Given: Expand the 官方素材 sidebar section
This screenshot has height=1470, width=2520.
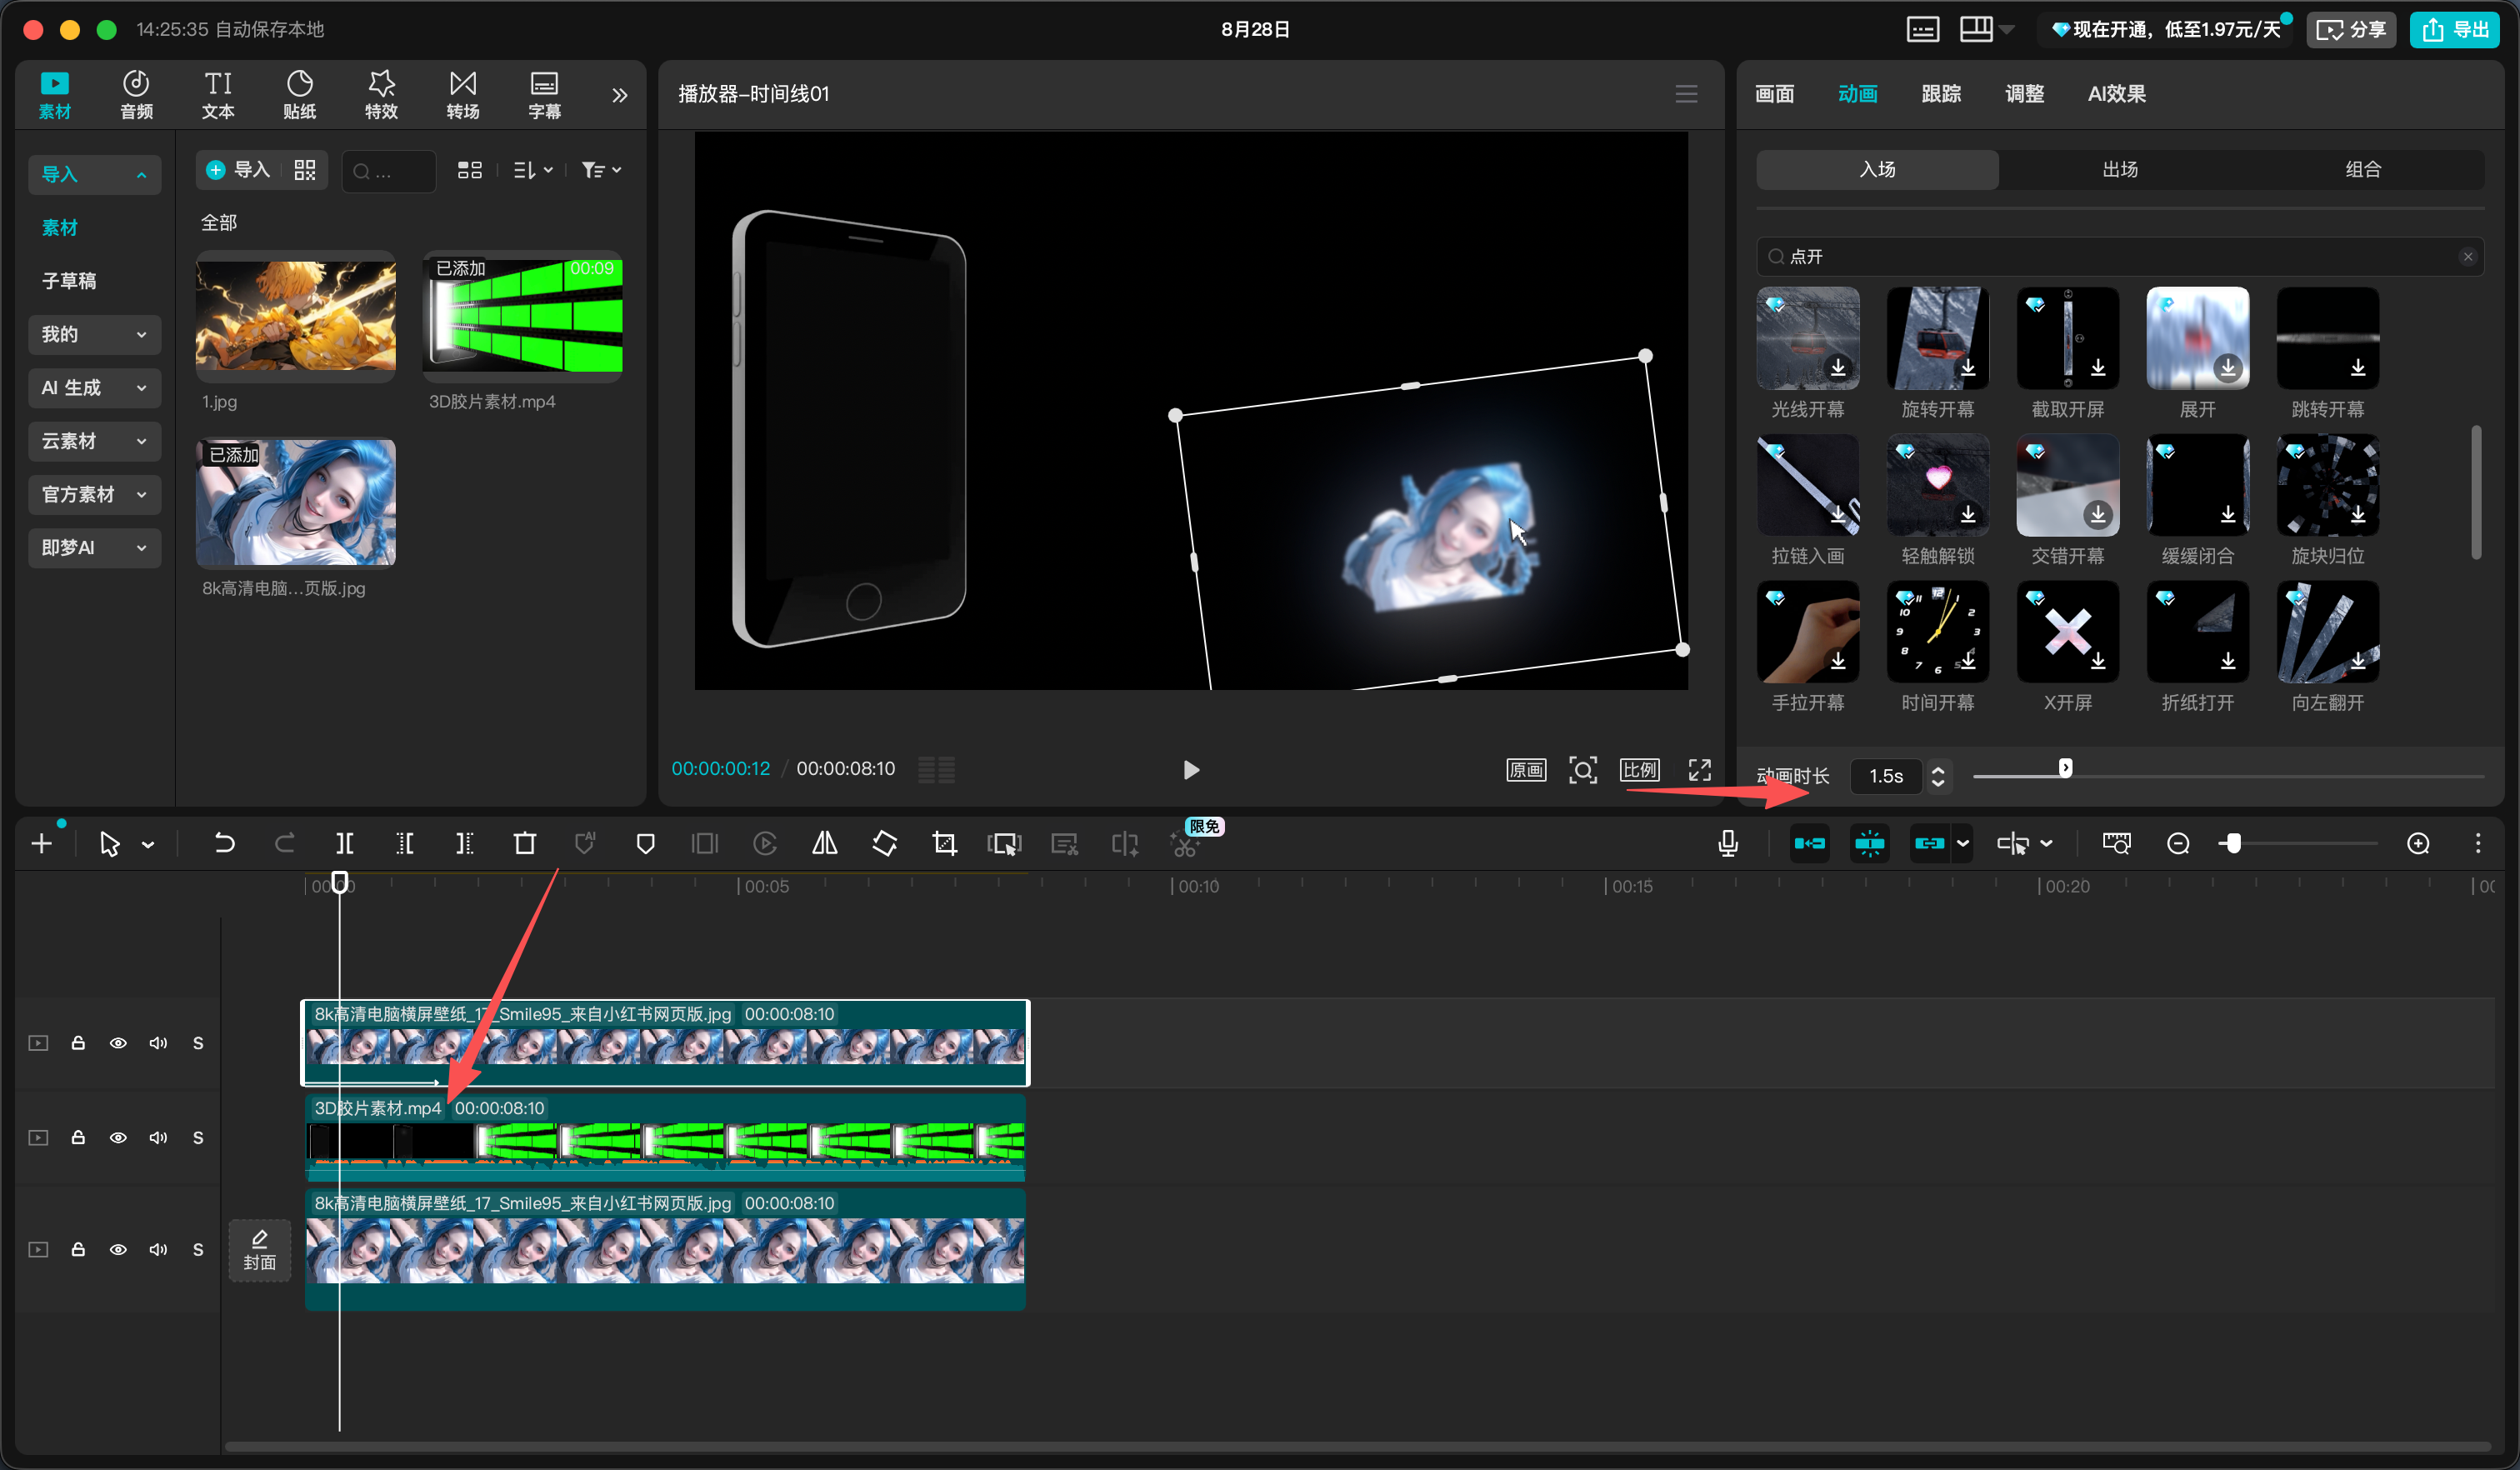Looking at the screenshot, I should [x=94, y=494].
